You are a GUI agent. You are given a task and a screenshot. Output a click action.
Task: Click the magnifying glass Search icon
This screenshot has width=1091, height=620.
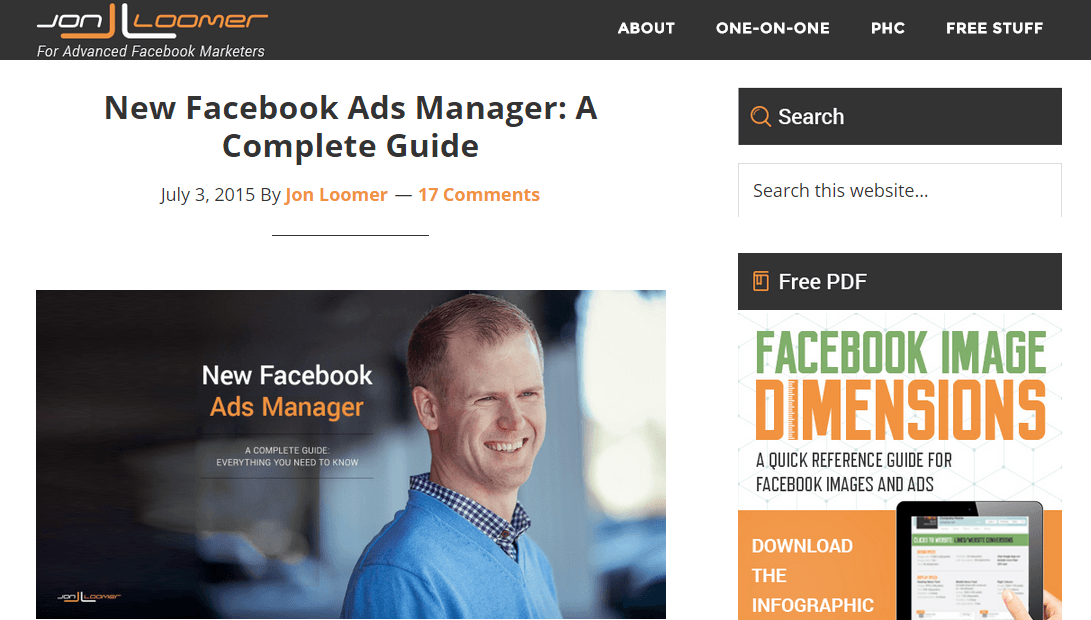tap(760, 116)
